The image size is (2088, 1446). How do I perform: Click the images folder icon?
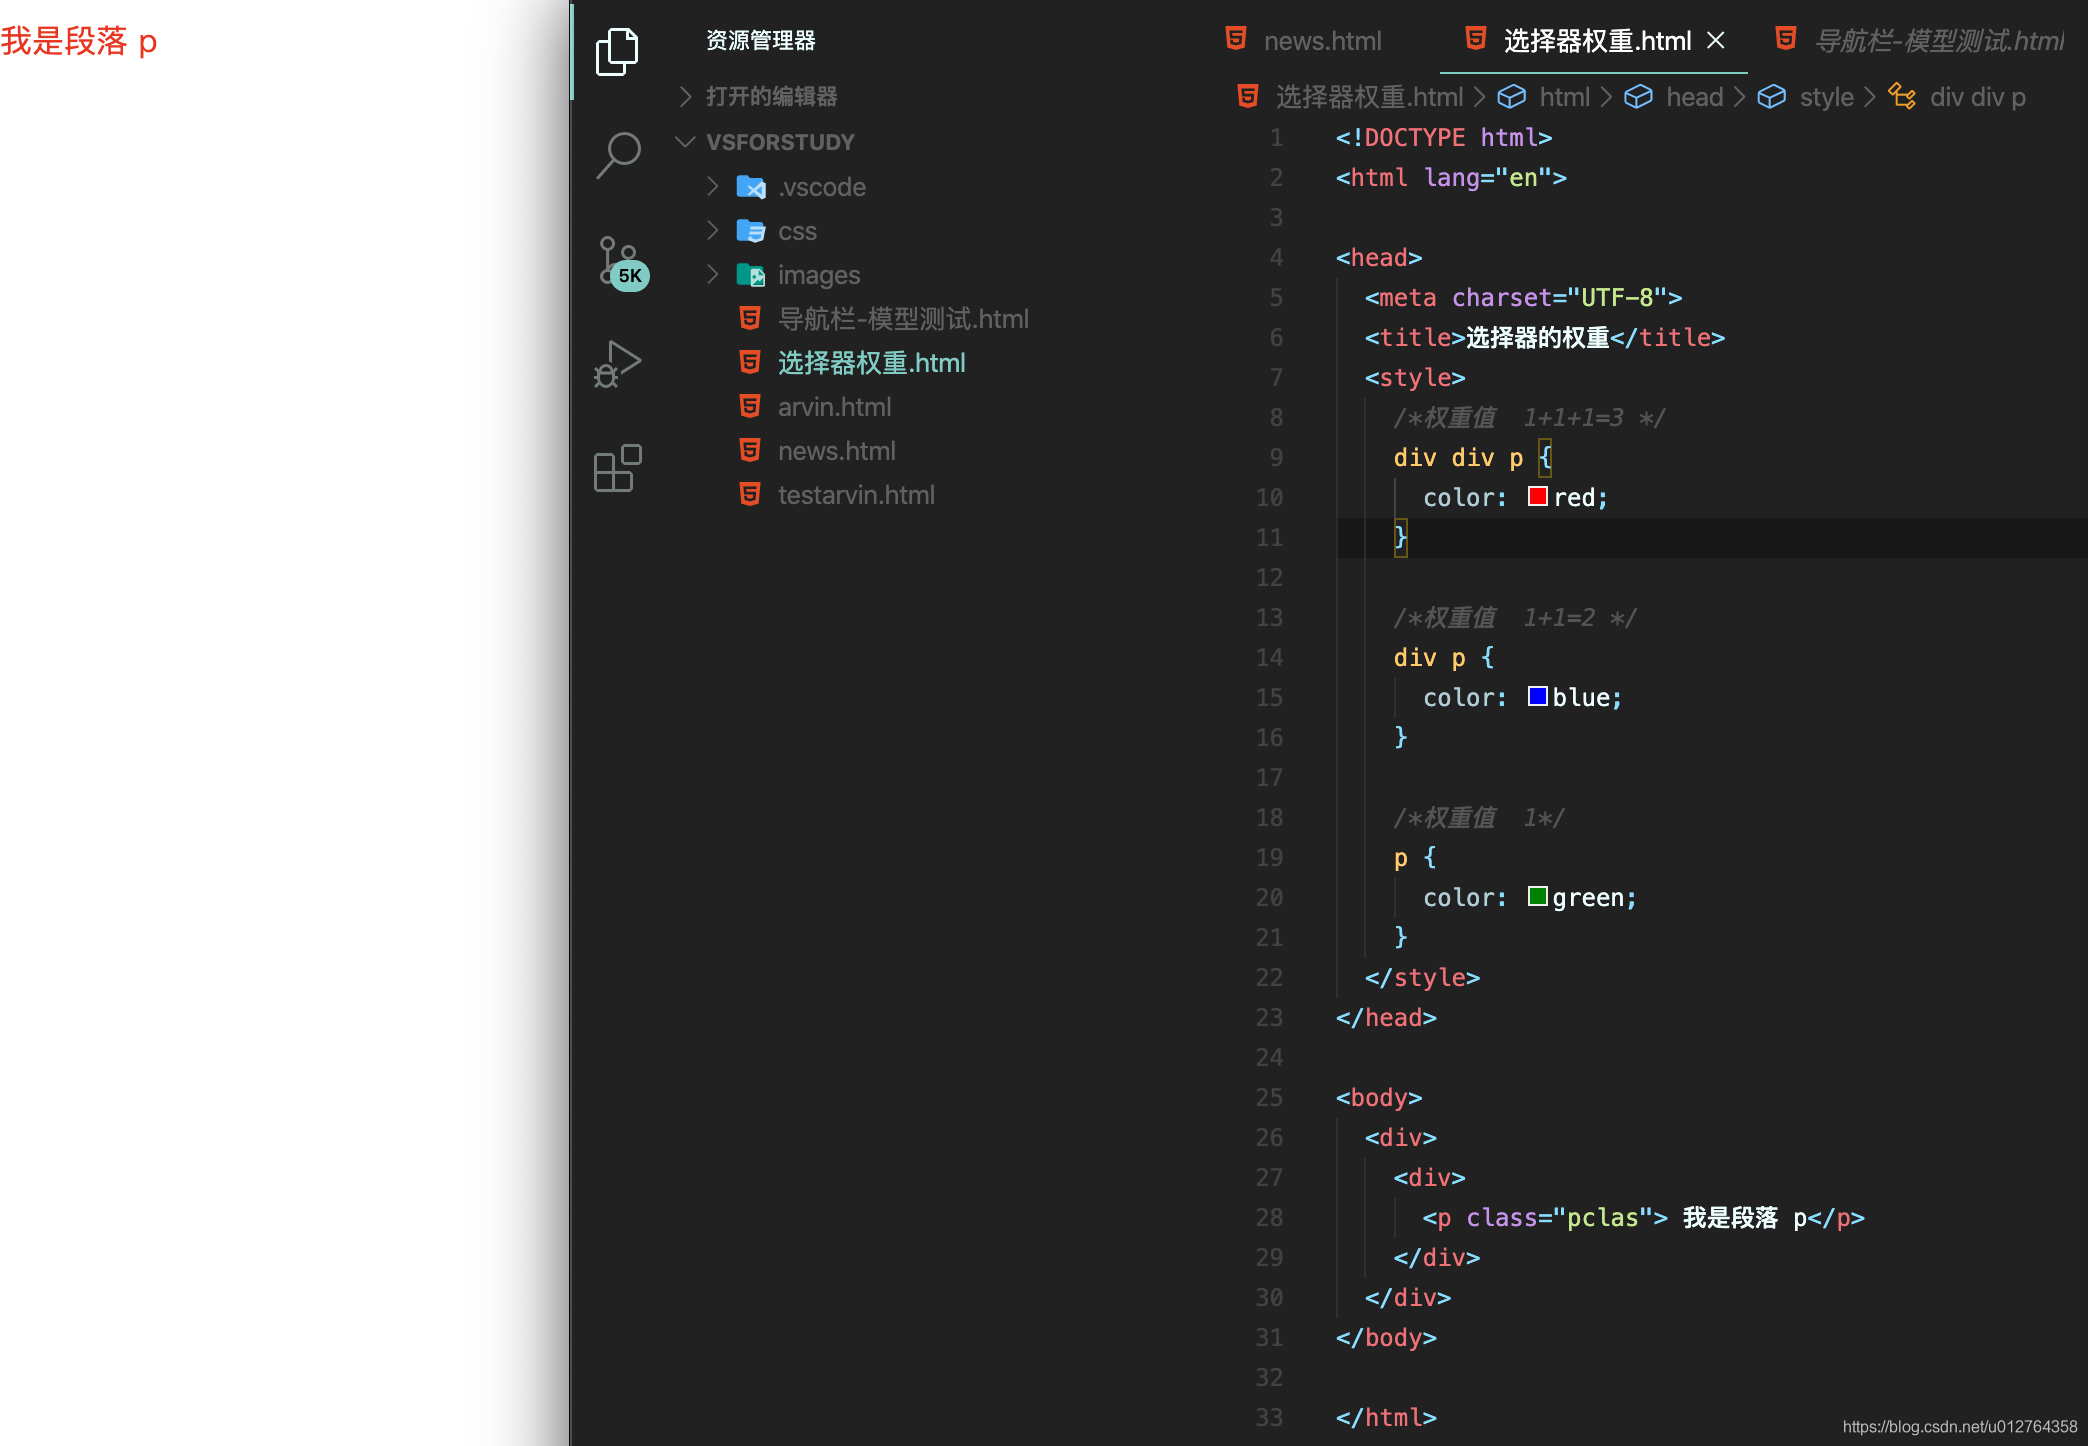751,275
